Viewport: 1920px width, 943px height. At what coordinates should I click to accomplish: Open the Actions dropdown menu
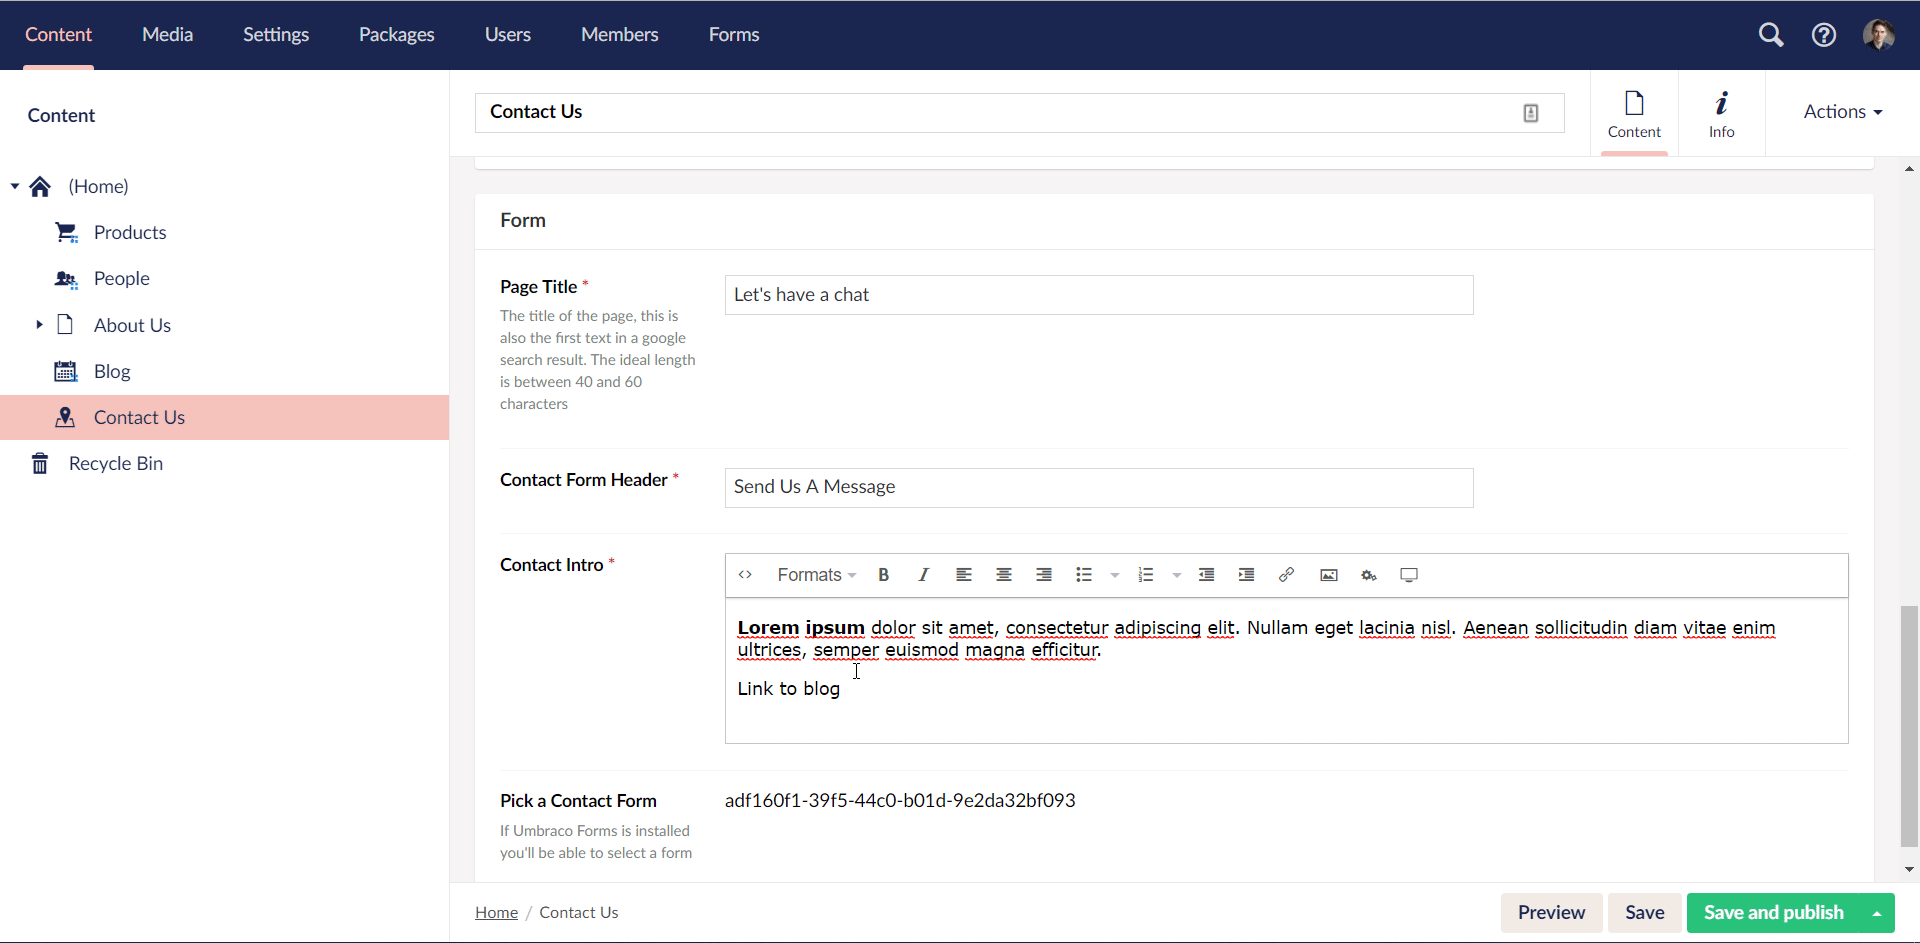tap(1842, 112)
